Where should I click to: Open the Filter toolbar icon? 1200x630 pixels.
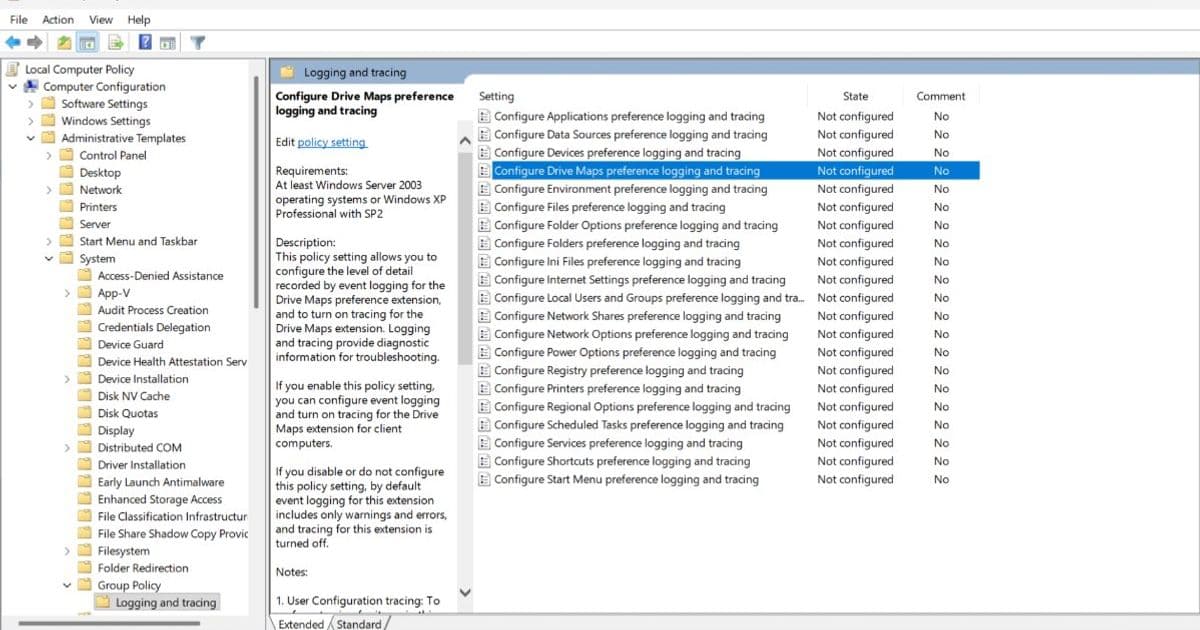(196, 41)
